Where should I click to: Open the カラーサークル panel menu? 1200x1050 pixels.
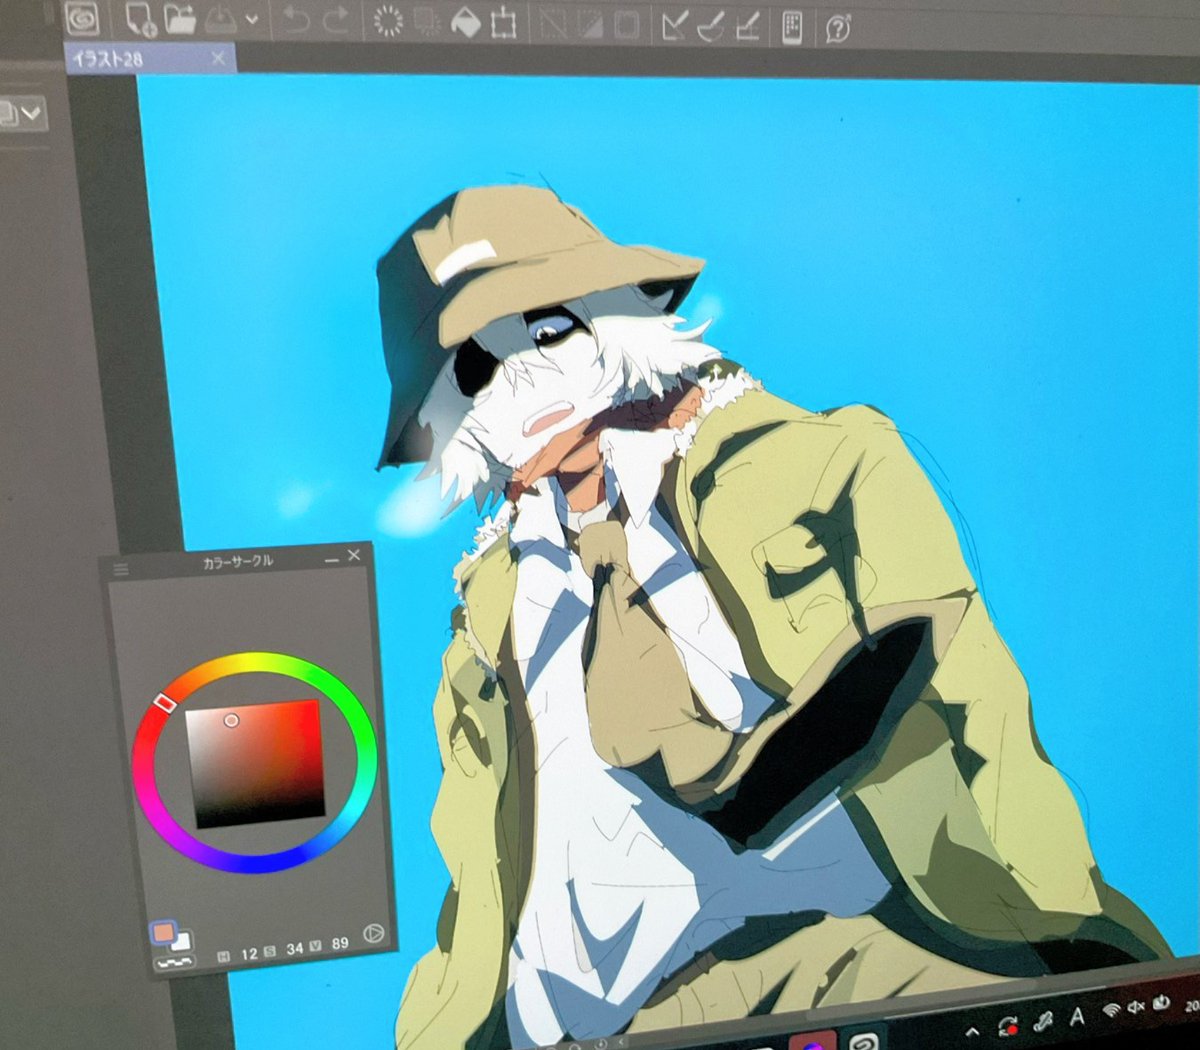pyautogui.click(x=121, y=570)
